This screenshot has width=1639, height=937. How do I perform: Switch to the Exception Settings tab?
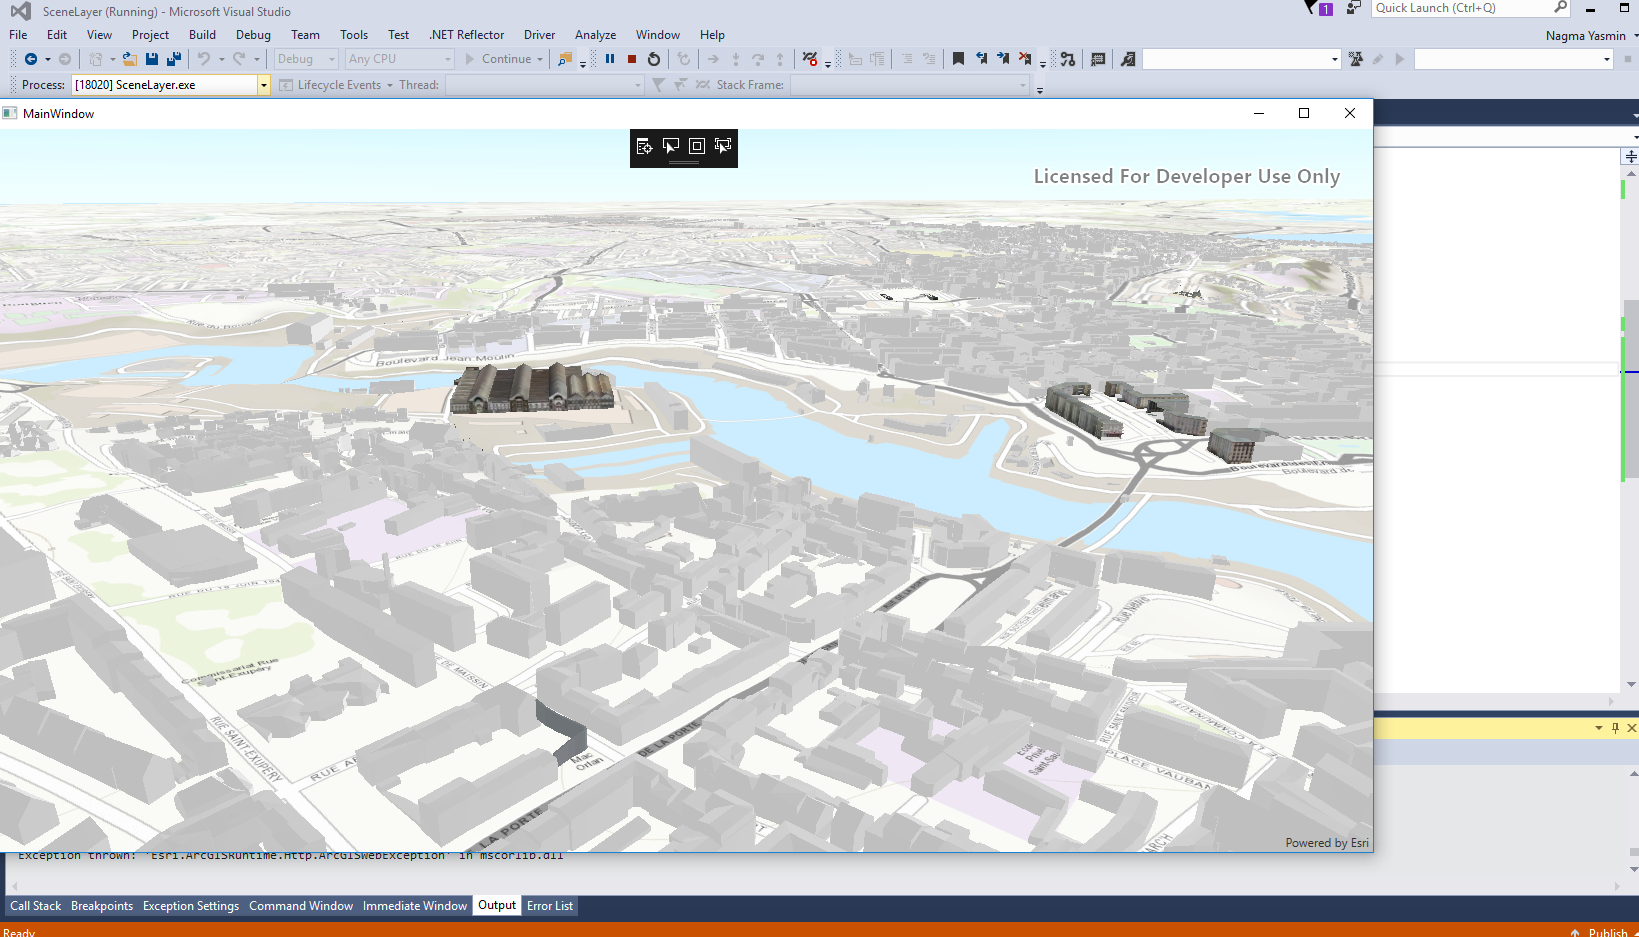(x=191, y=906)
